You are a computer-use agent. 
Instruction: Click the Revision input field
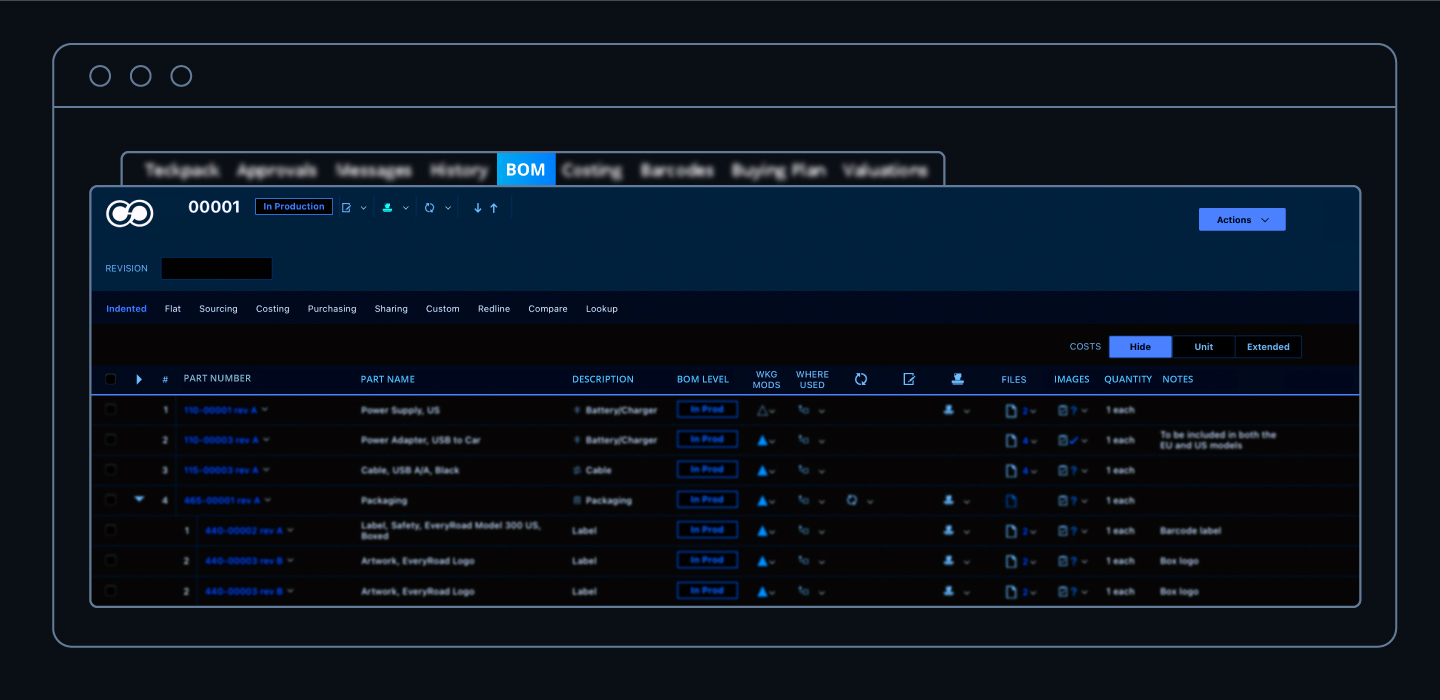[x=217, y=268]
